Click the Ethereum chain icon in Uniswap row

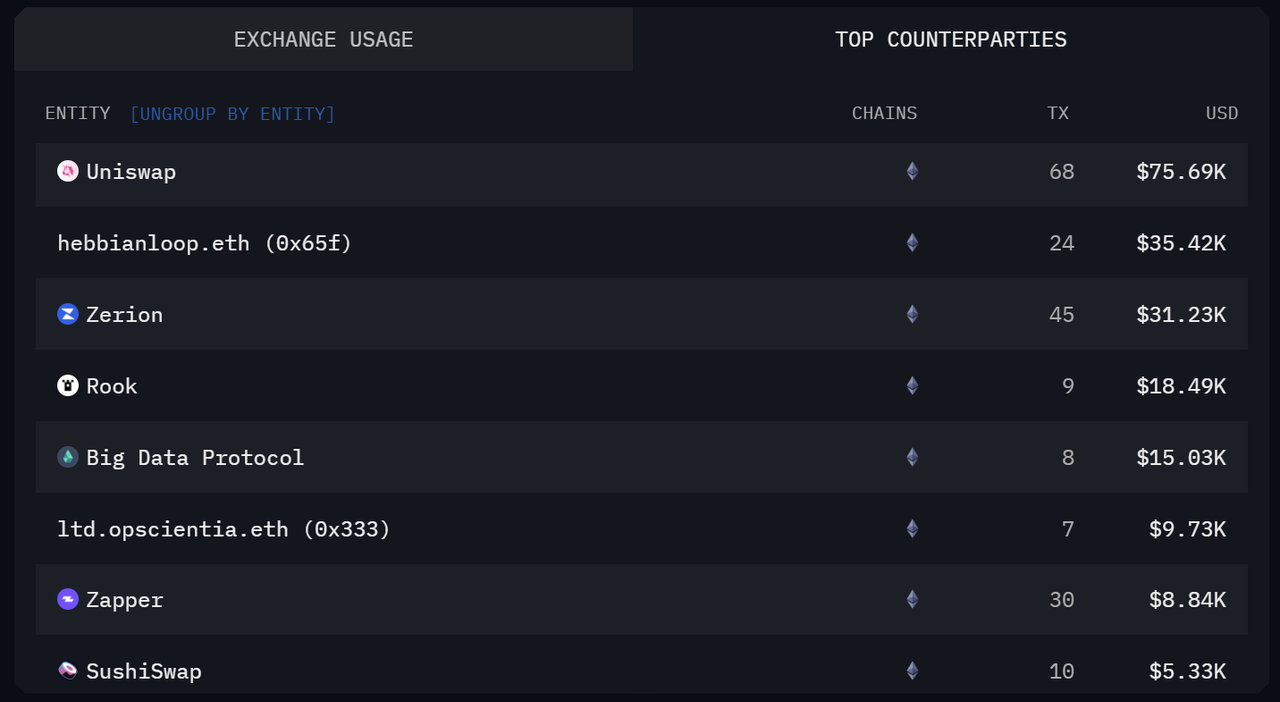tap(912, 171)
